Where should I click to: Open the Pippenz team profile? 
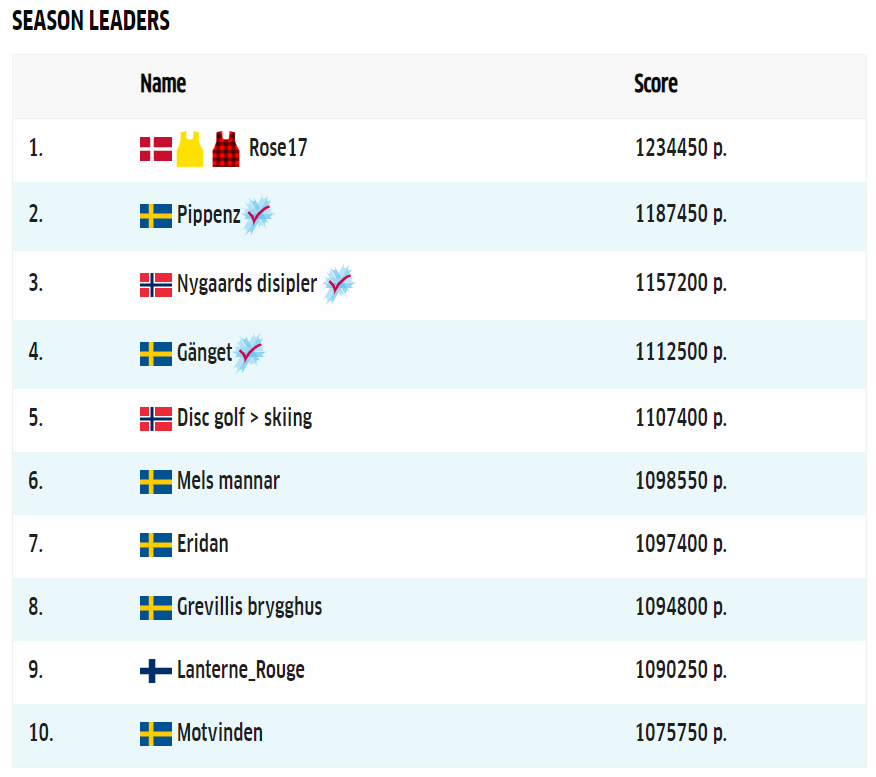coord(208,214)
